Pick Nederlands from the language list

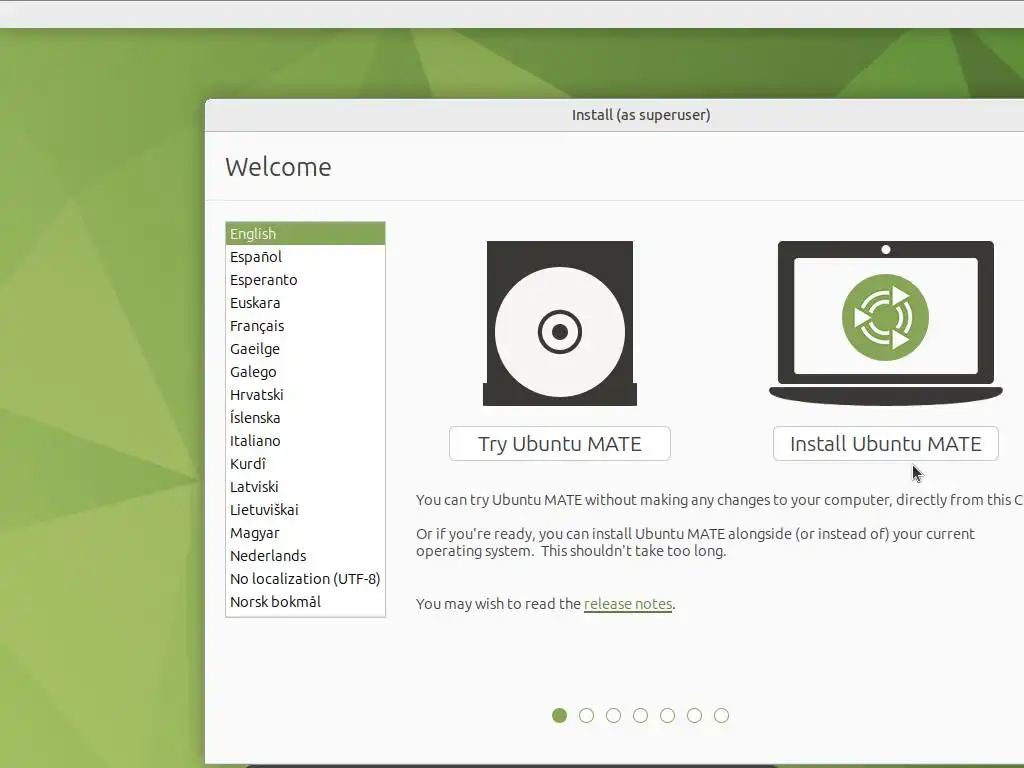[x=305, y=555]
